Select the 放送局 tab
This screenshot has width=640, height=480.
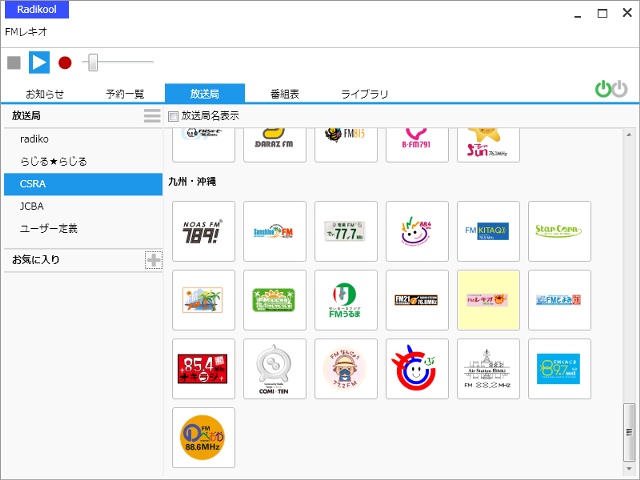[205, 93]
